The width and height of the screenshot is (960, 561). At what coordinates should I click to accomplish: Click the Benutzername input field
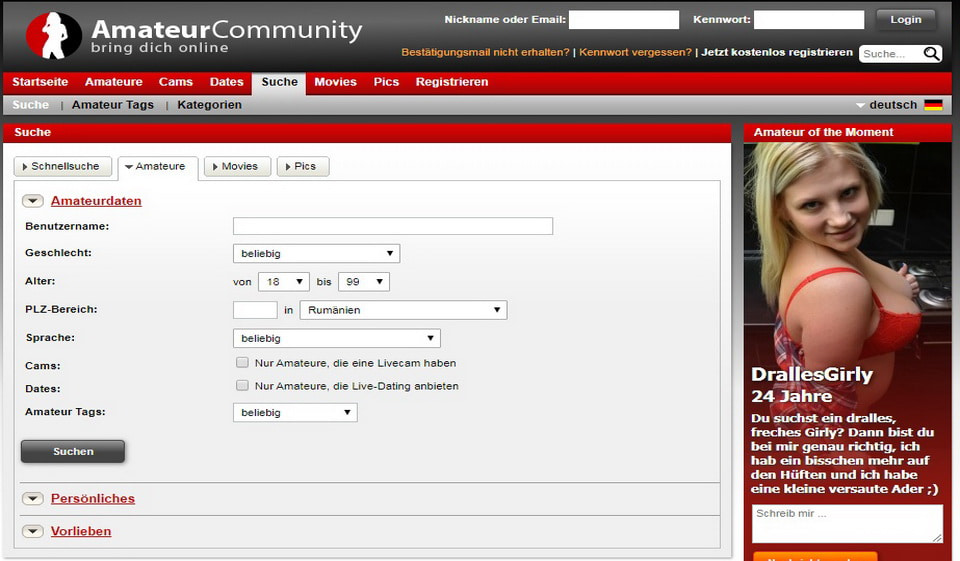(392, 226)
